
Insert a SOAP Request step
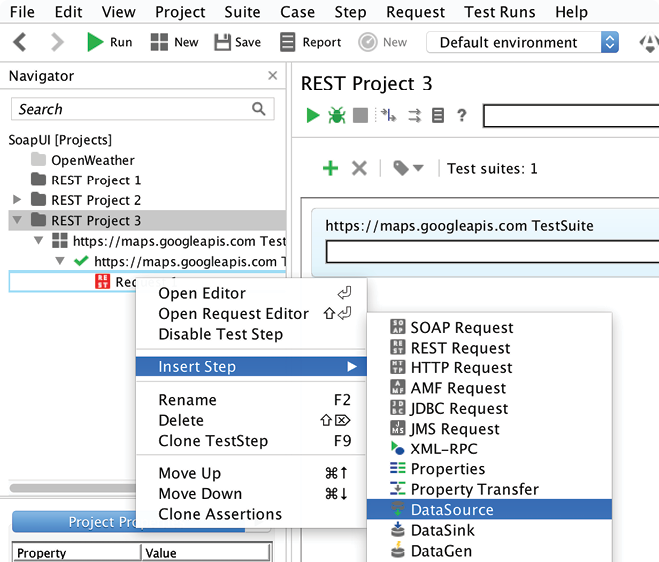489,327
